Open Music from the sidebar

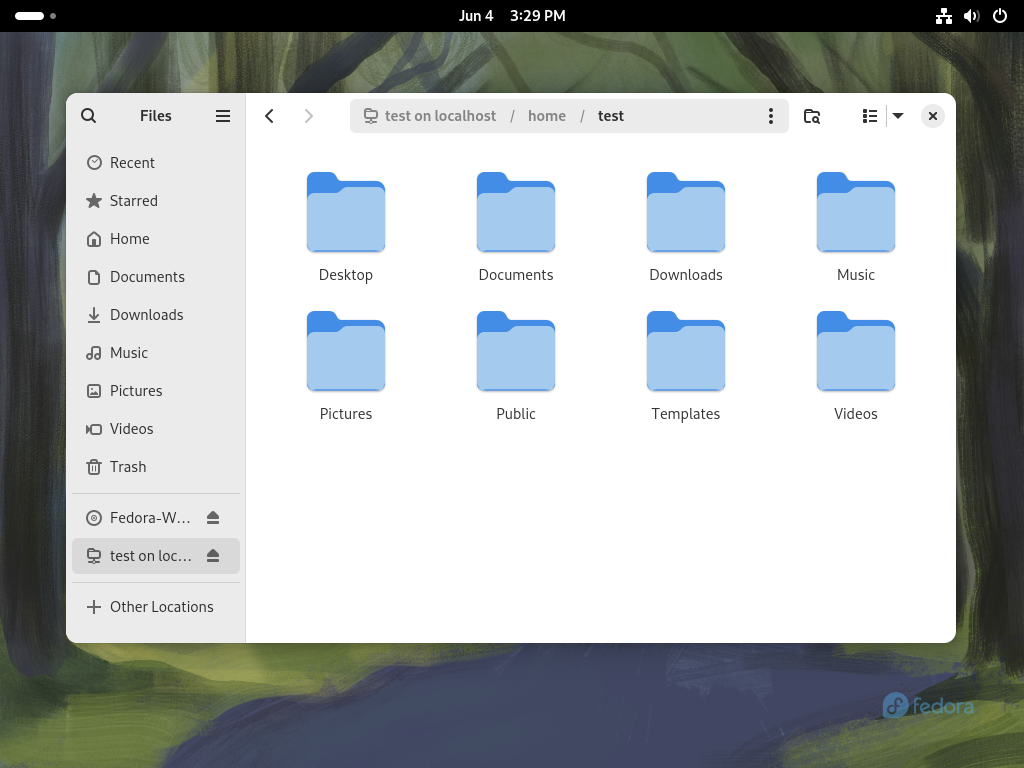click(156, 353)
